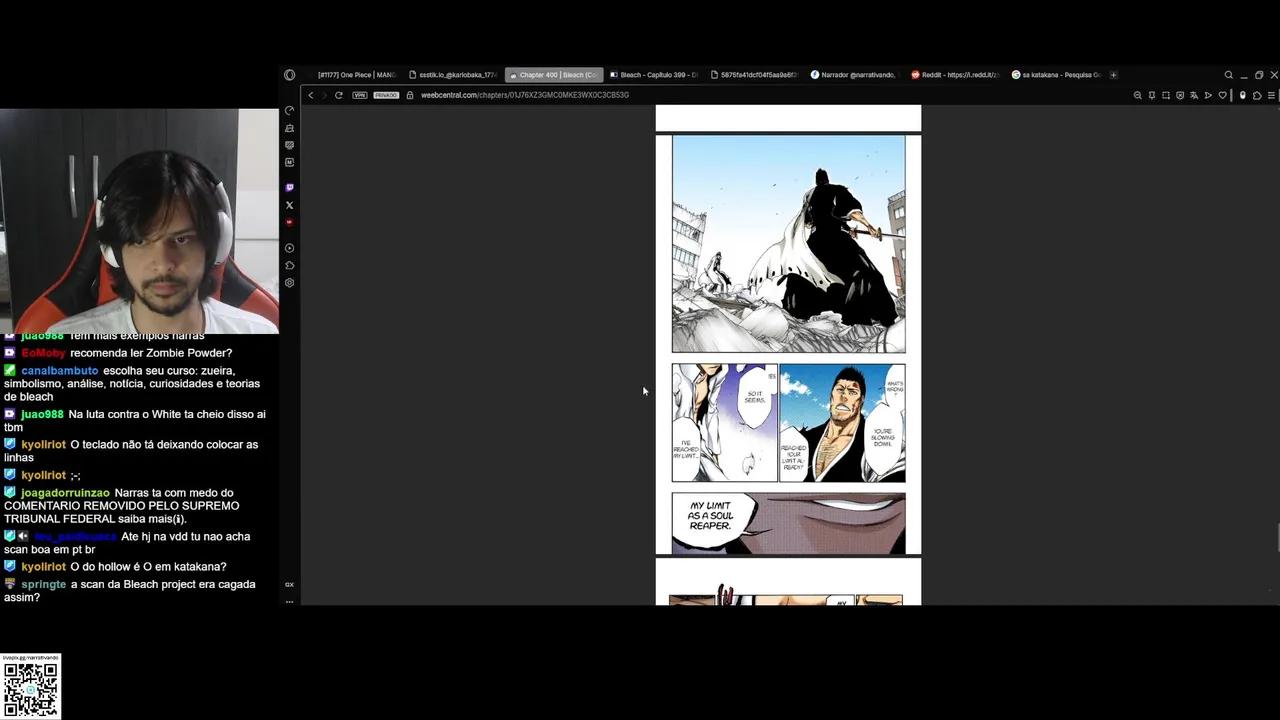1280x720 pixels.
Task: Click the Opera GX logo menu button
Action: click(x=289, y=75)
